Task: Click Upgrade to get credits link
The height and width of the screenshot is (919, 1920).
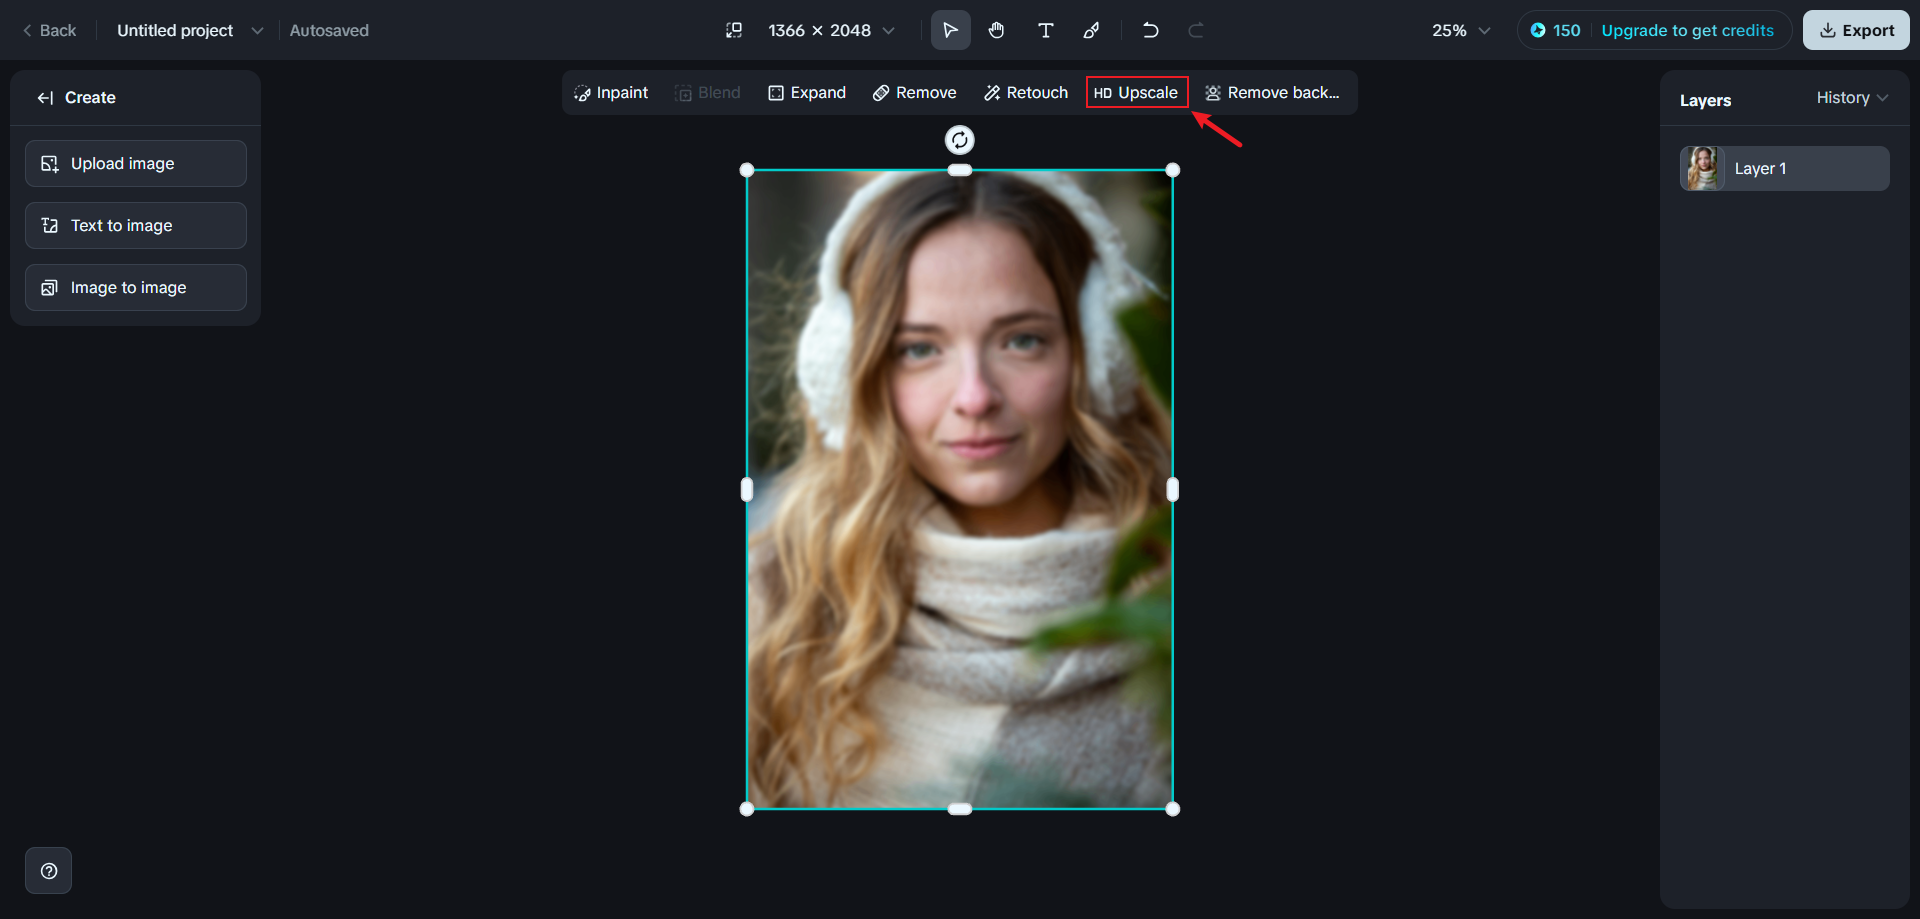Action: pyautogui.click(x=1688, y=30)
